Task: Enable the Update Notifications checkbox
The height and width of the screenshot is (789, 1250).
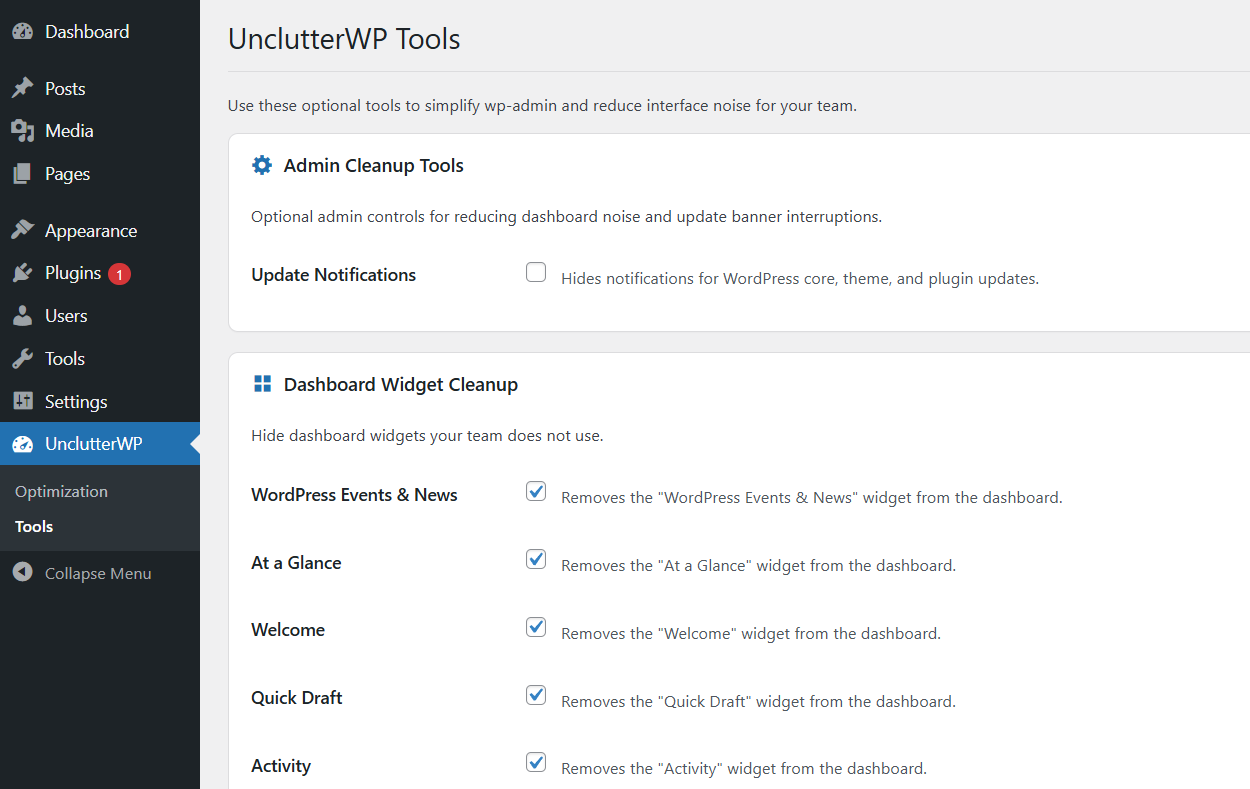Action: tap(536, 272)
